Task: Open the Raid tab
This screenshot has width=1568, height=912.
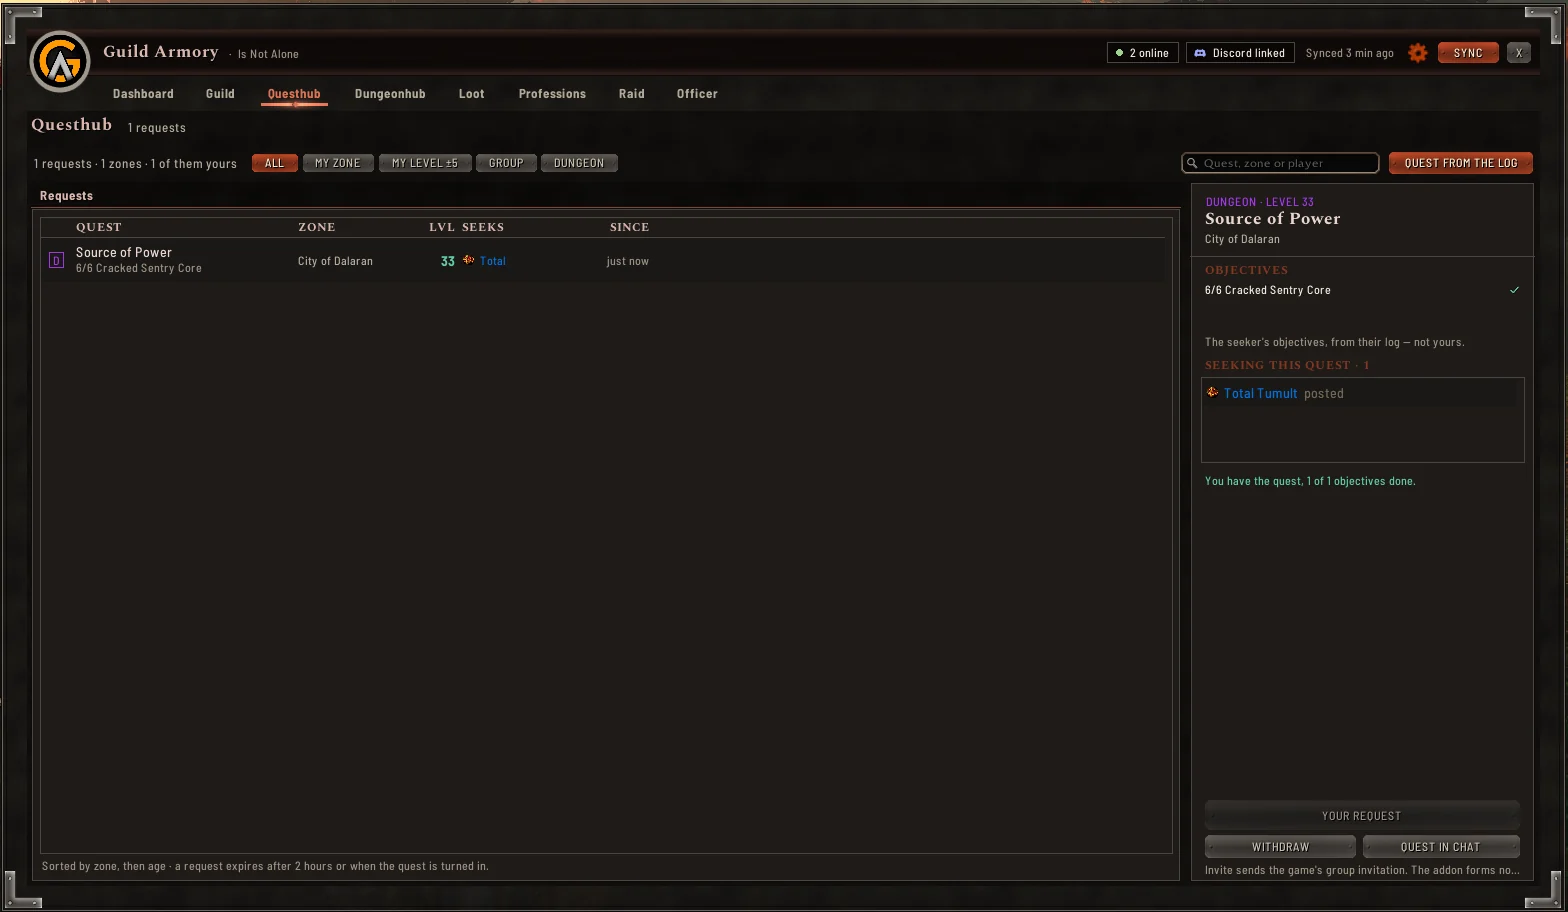Action: click(x=631, y=94)
